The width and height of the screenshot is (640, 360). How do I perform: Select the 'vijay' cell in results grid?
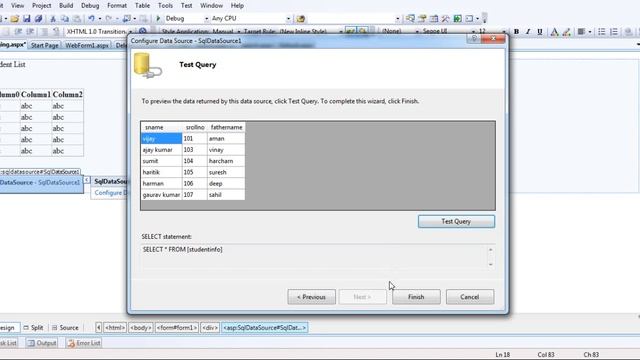click(x=161, y=139)
